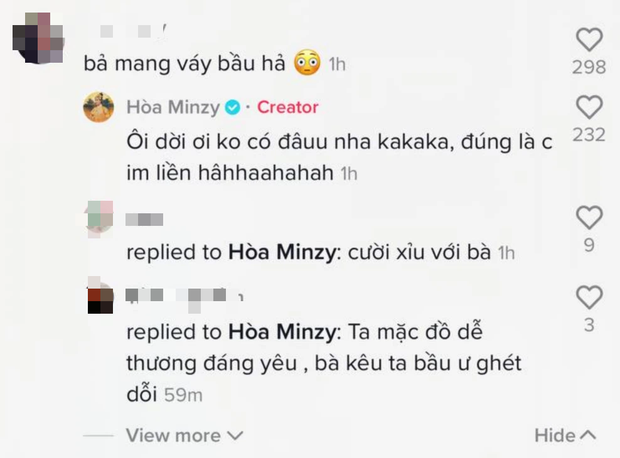Screen dimensions: 620x458
Task: Click the red Creator label
Action: click(287, 107)
